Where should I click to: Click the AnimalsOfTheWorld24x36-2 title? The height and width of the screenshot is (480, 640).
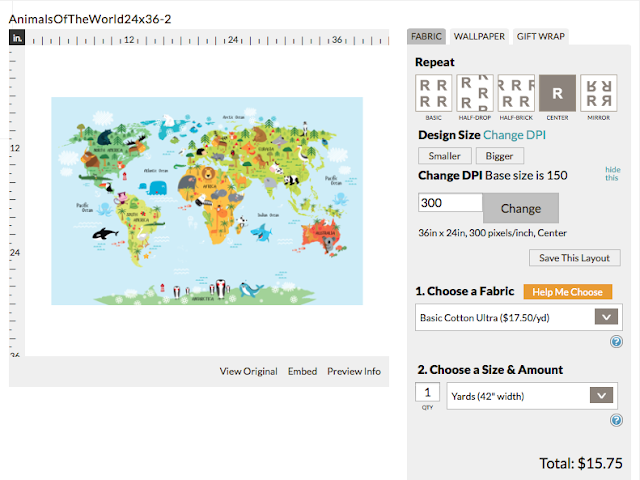pos(90,19)
